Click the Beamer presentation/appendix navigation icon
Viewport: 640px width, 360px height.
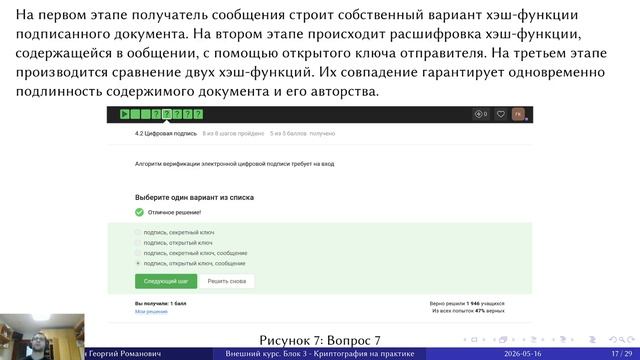click(x=593, y=340)
